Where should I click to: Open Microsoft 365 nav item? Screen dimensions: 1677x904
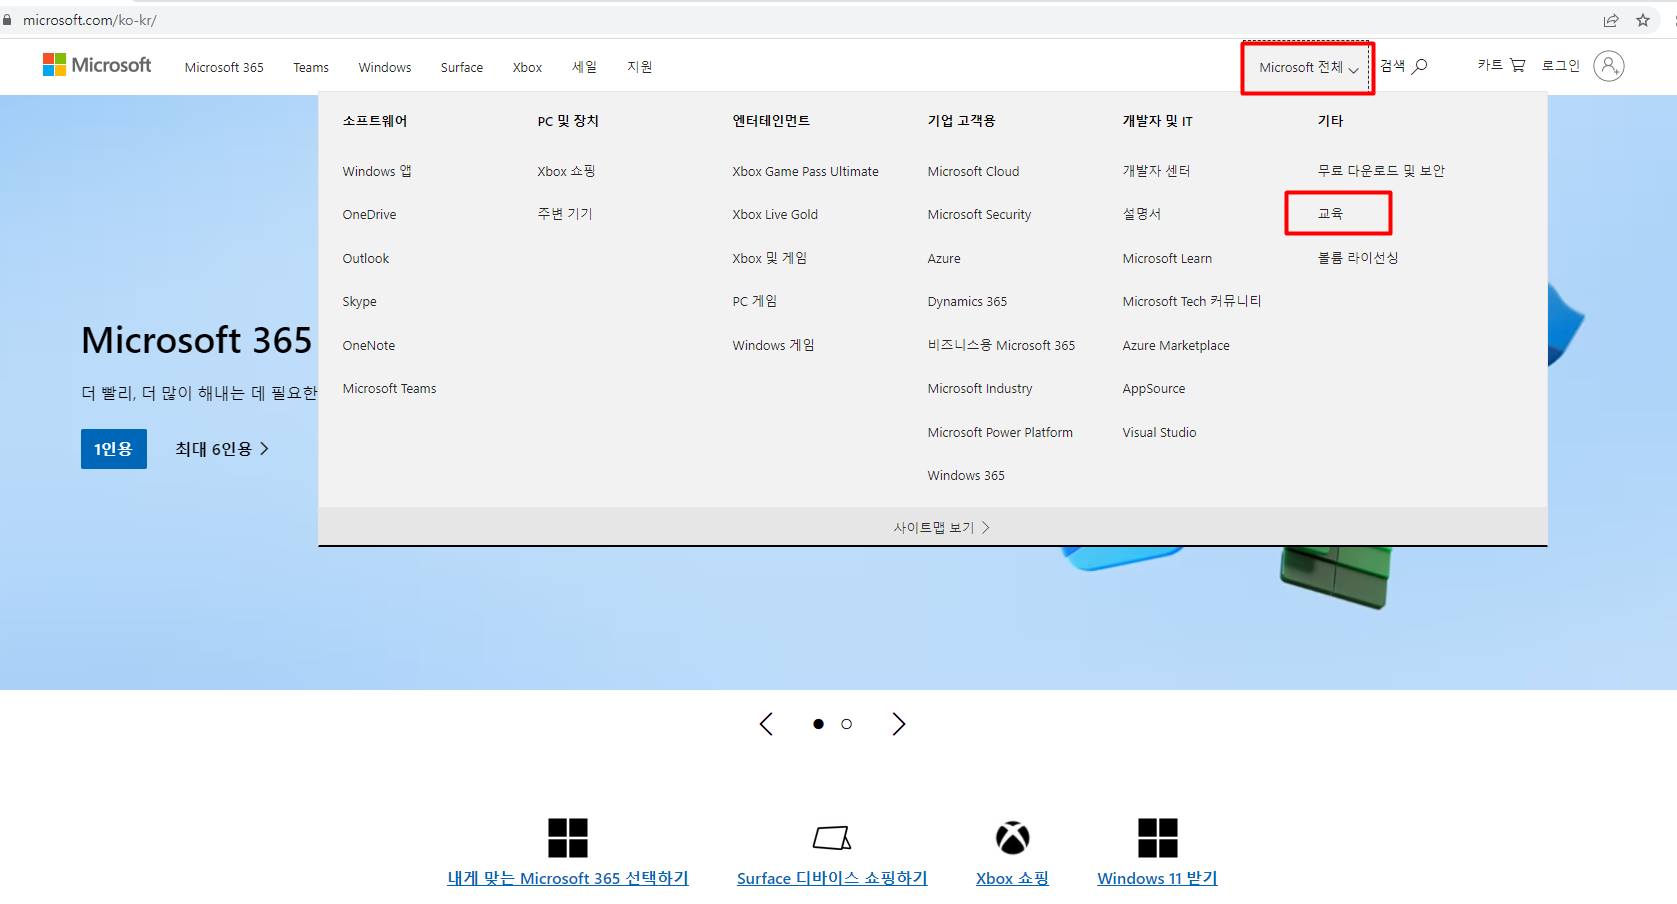pos(224,67)
